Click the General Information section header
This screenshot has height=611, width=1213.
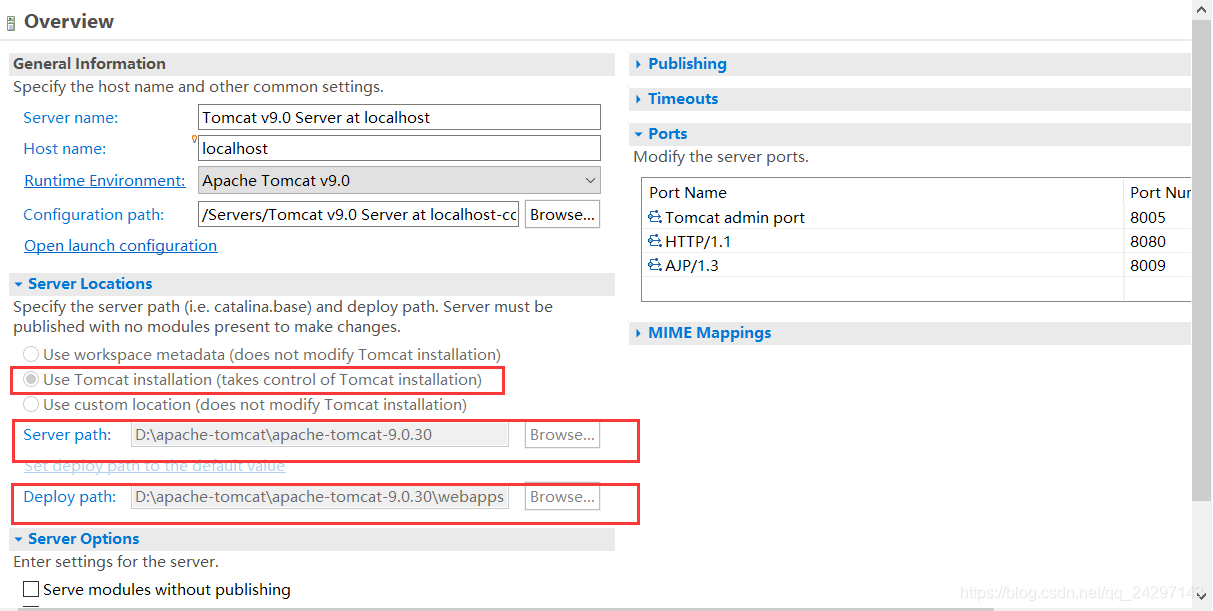pos(89,64)
